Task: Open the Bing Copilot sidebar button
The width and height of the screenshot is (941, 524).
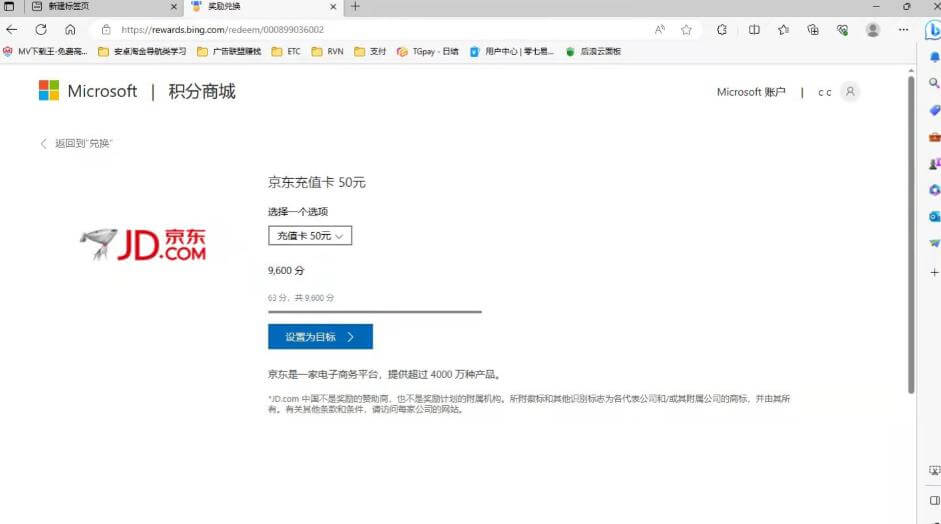Action: coord(933,30)
